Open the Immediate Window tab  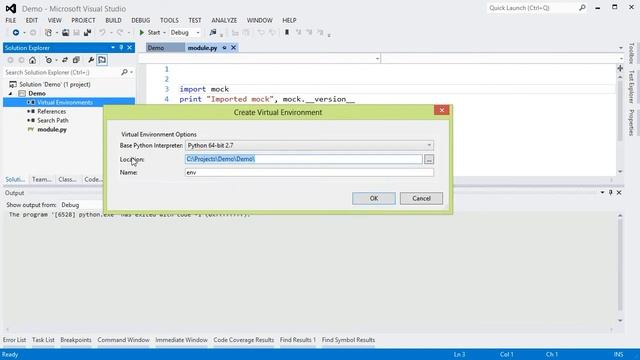click(181, 340)
